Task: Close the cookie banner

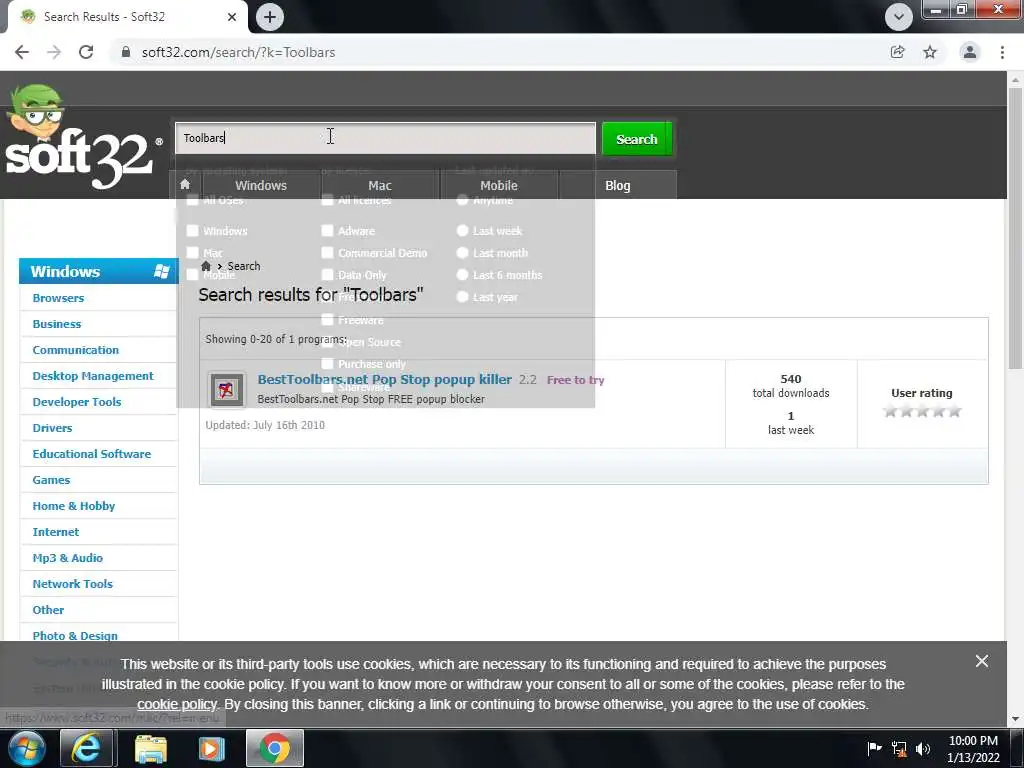Action: 982,661
